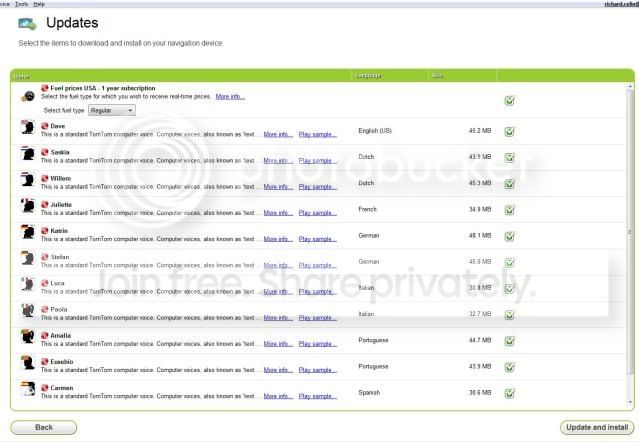Click the red badge beside Amalia

click(45, 335)
